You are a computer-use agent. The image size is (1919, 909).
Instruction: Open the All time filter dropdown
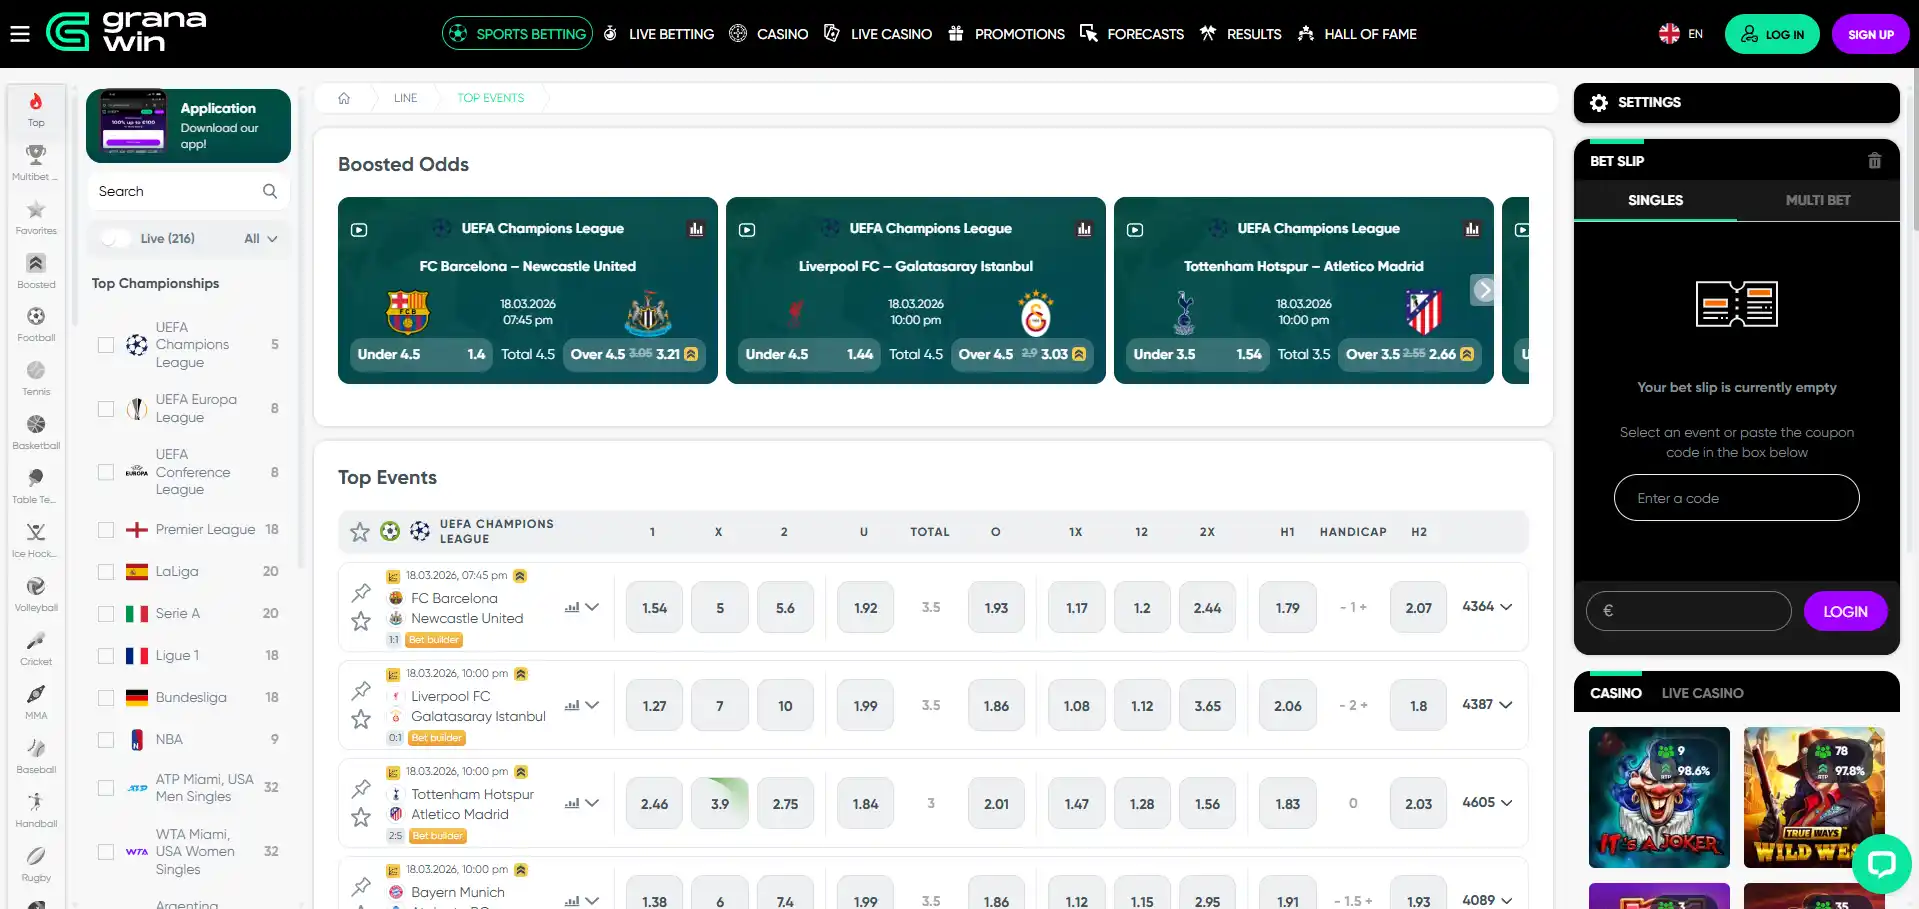260,238
